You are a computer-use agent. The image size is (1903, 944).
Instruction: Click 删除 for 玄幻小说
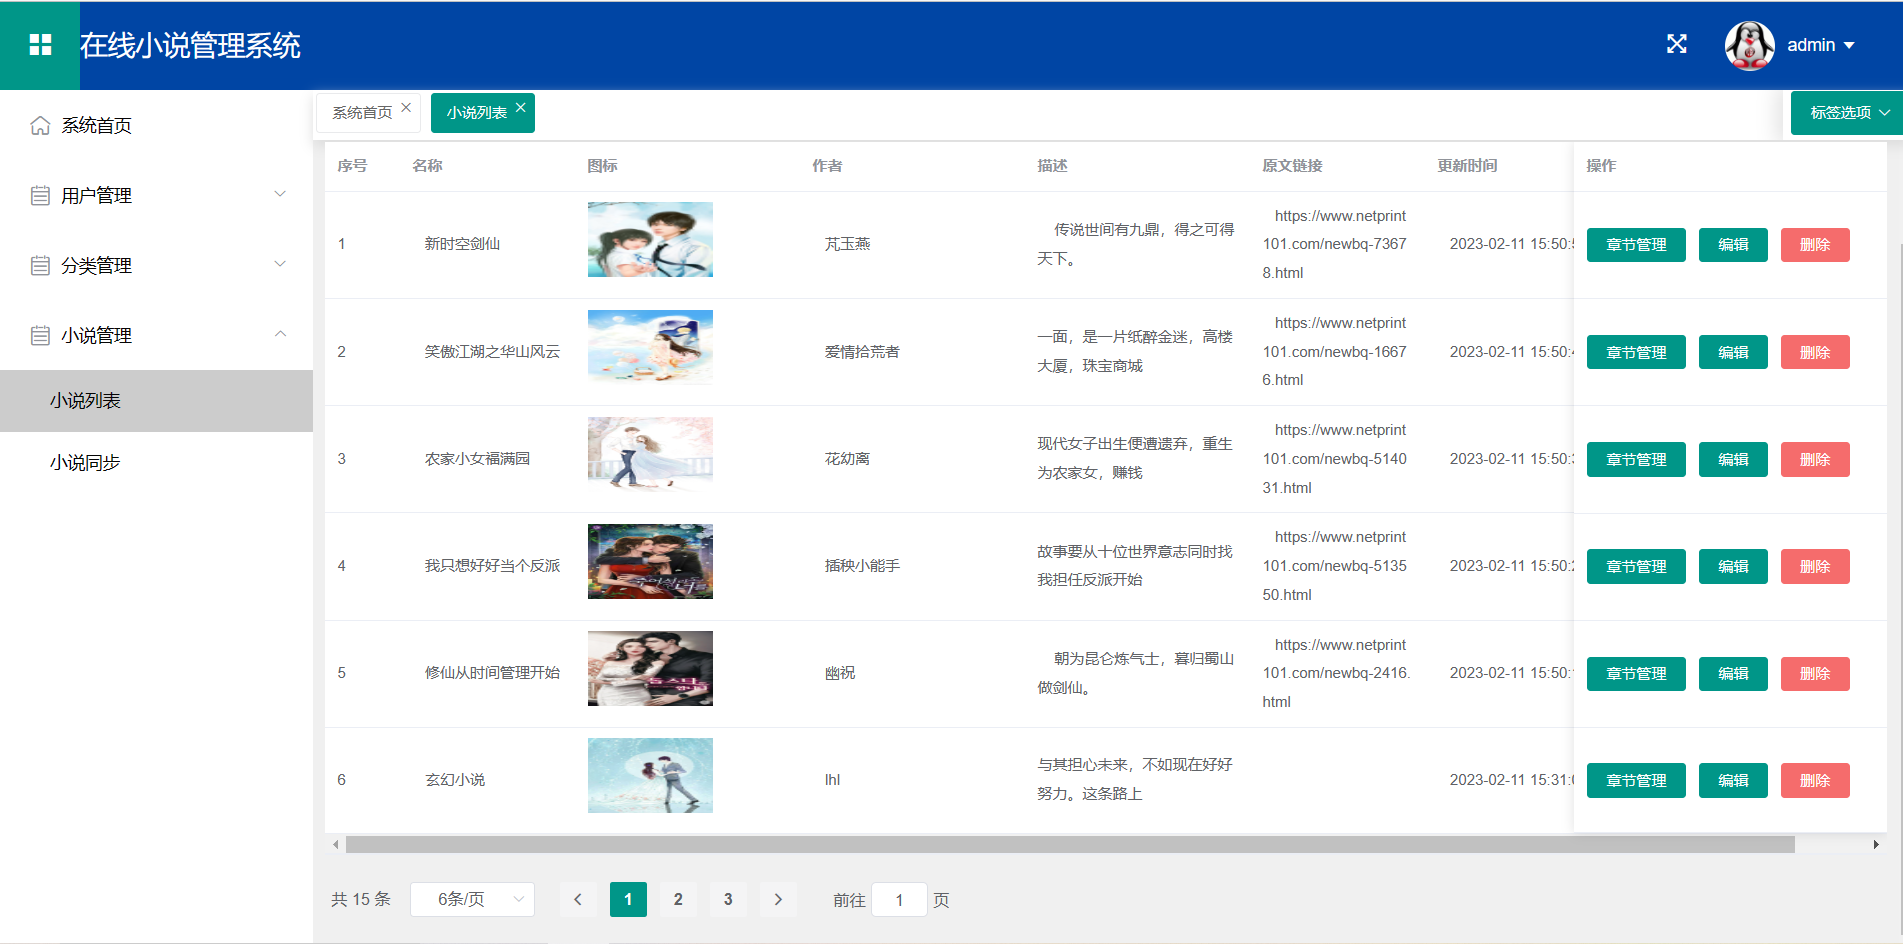1815,780
